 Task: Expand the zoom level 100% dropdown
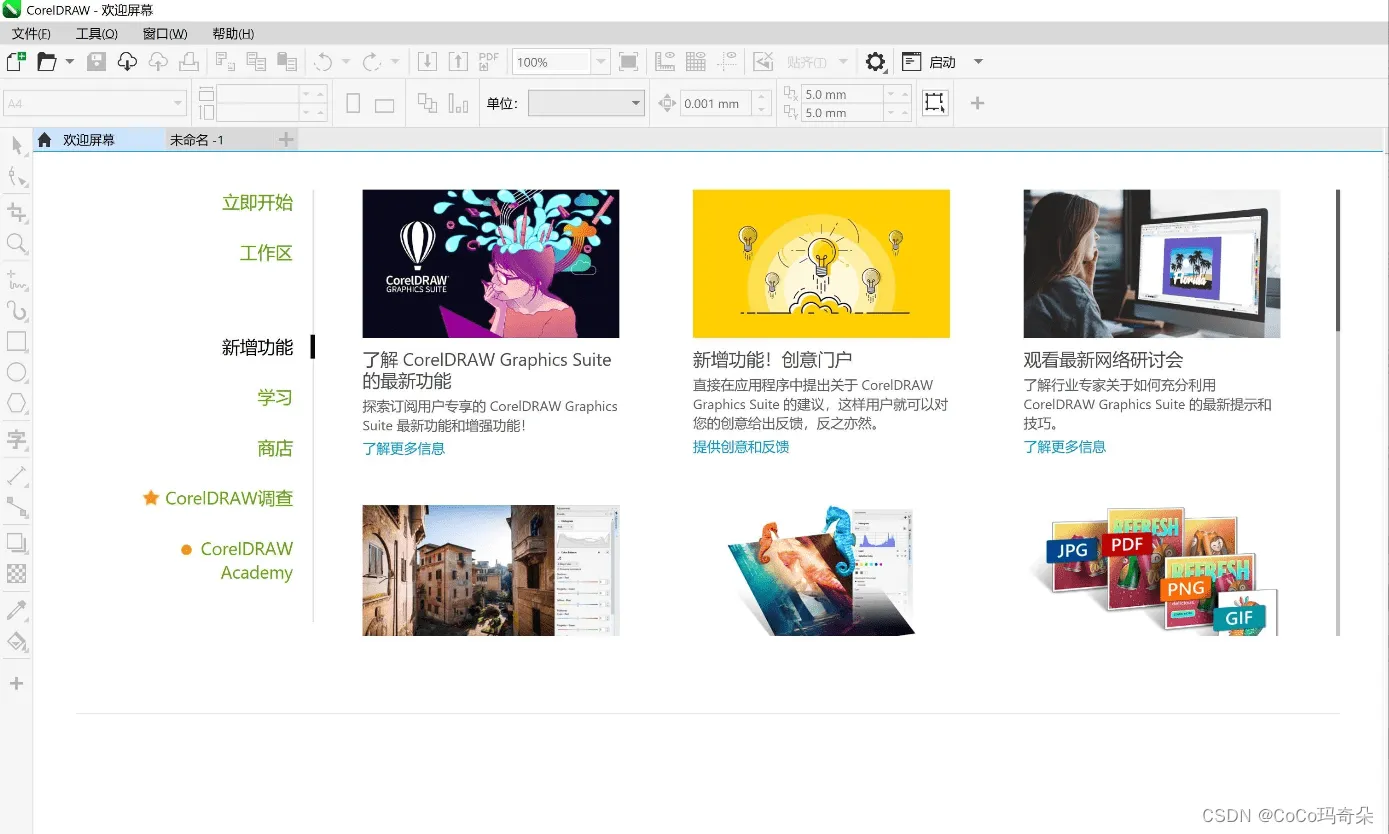[600, 62]
